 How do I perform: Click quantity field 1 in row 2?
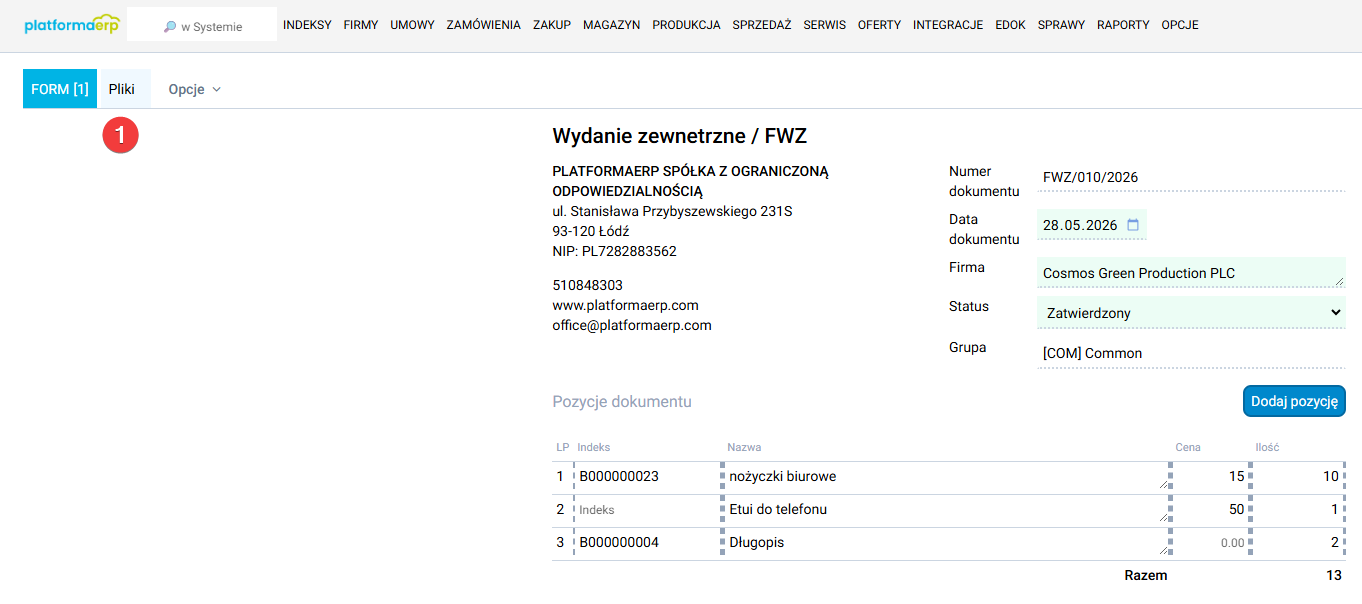[1297, 510]
